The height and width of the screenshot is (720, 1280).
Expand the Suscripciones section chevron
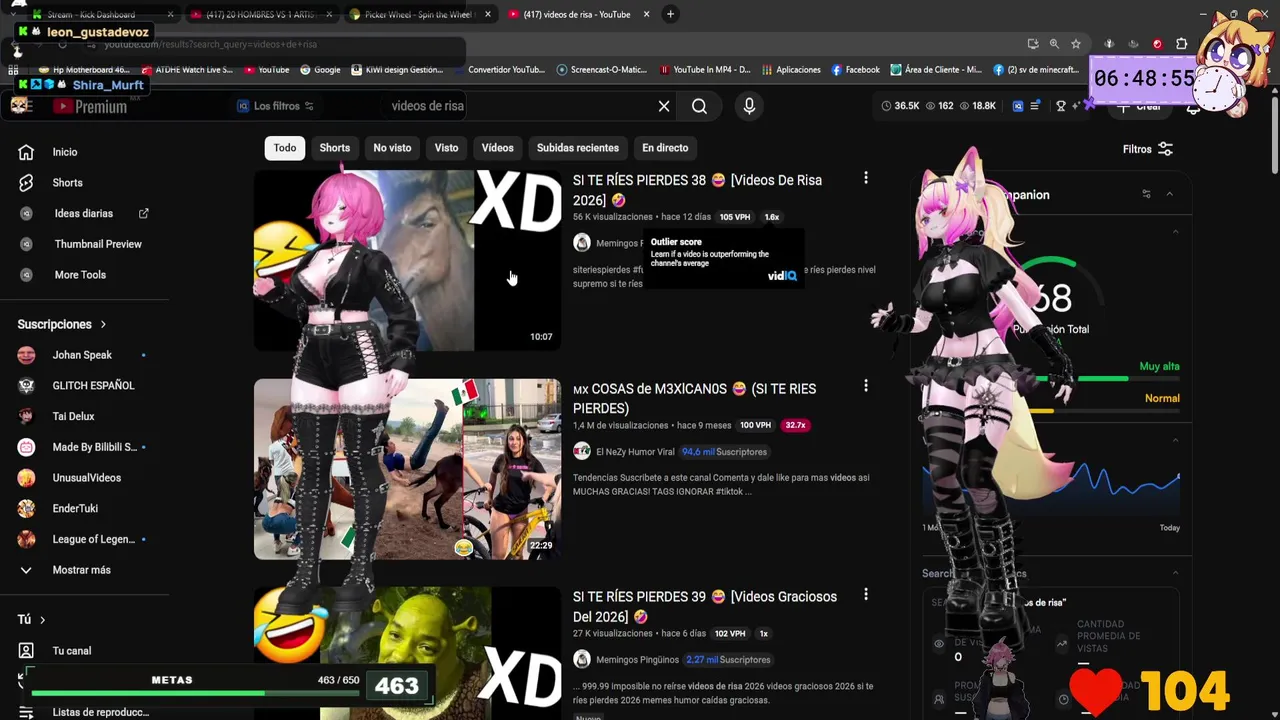coord(102,324)
